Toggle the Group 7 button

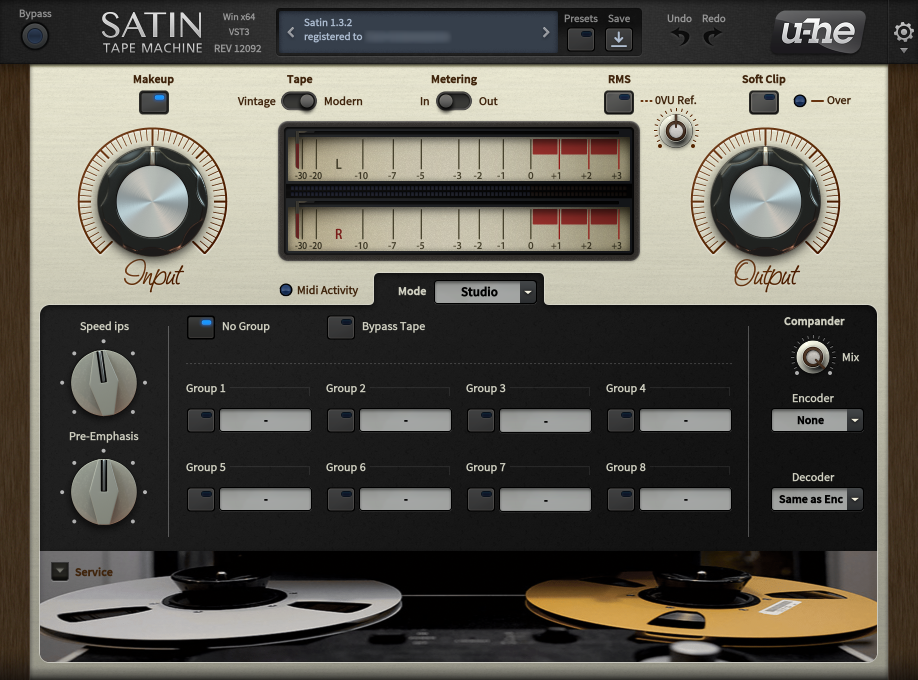point(481,500)
